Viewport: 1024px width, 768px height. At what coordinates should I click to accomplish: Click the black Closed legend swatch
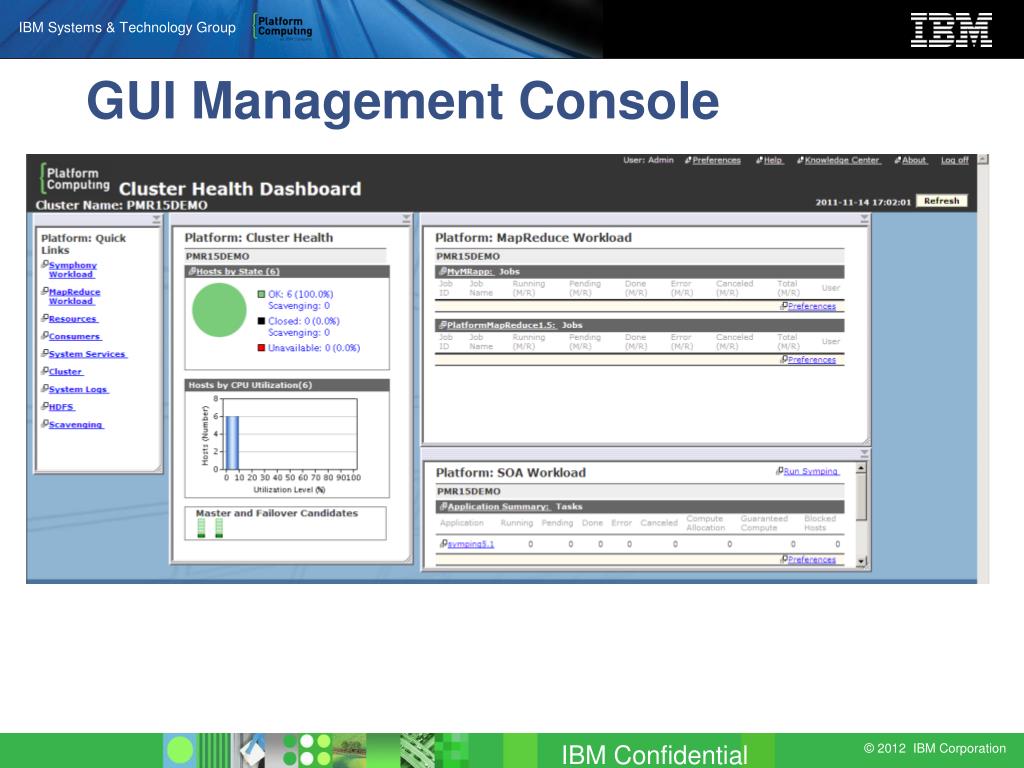click(x=261, y=321)
